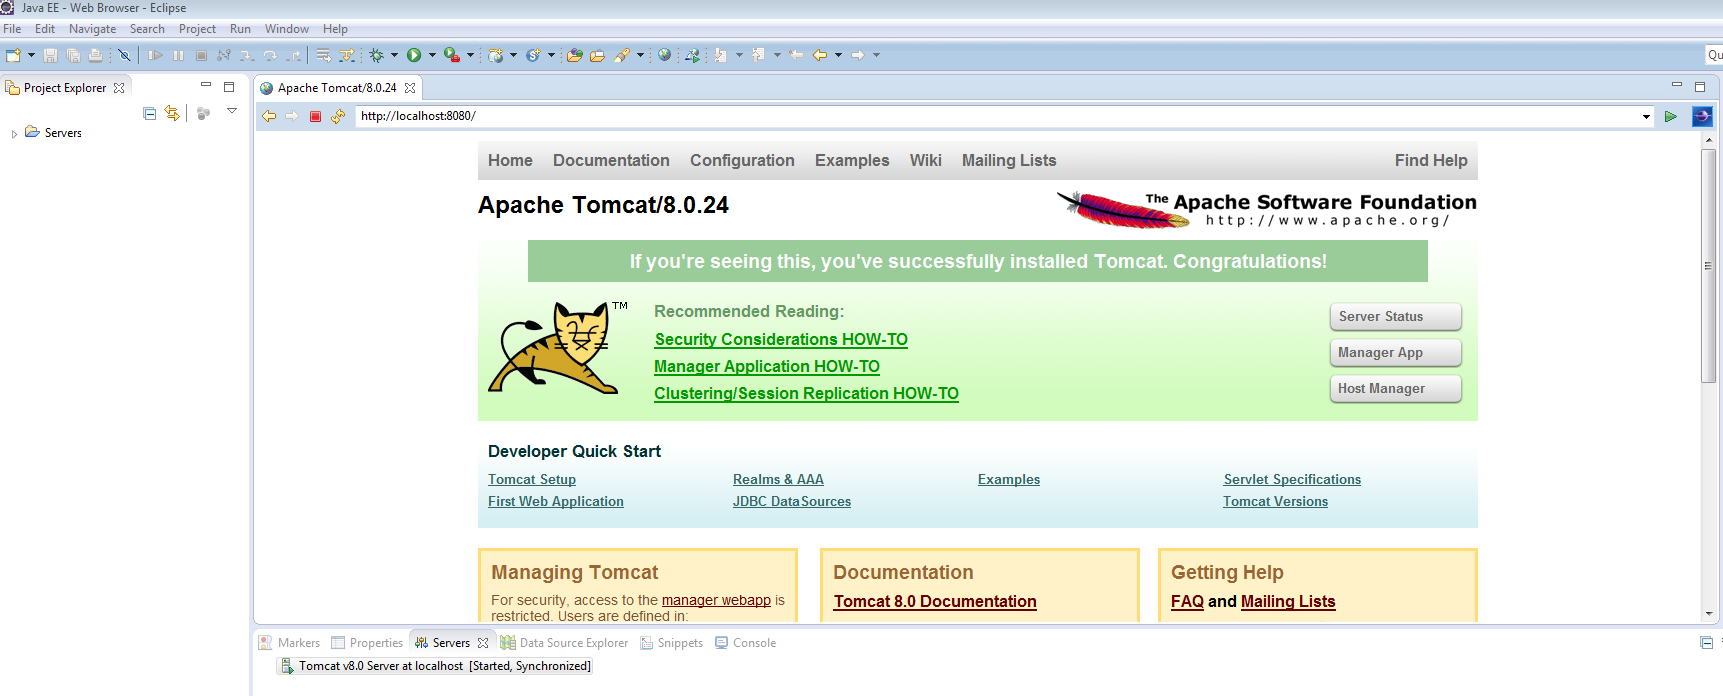Close the Apache Tomcat/8.0.24 browser tab
1723x696 pixels.
(x=410, y=88)
